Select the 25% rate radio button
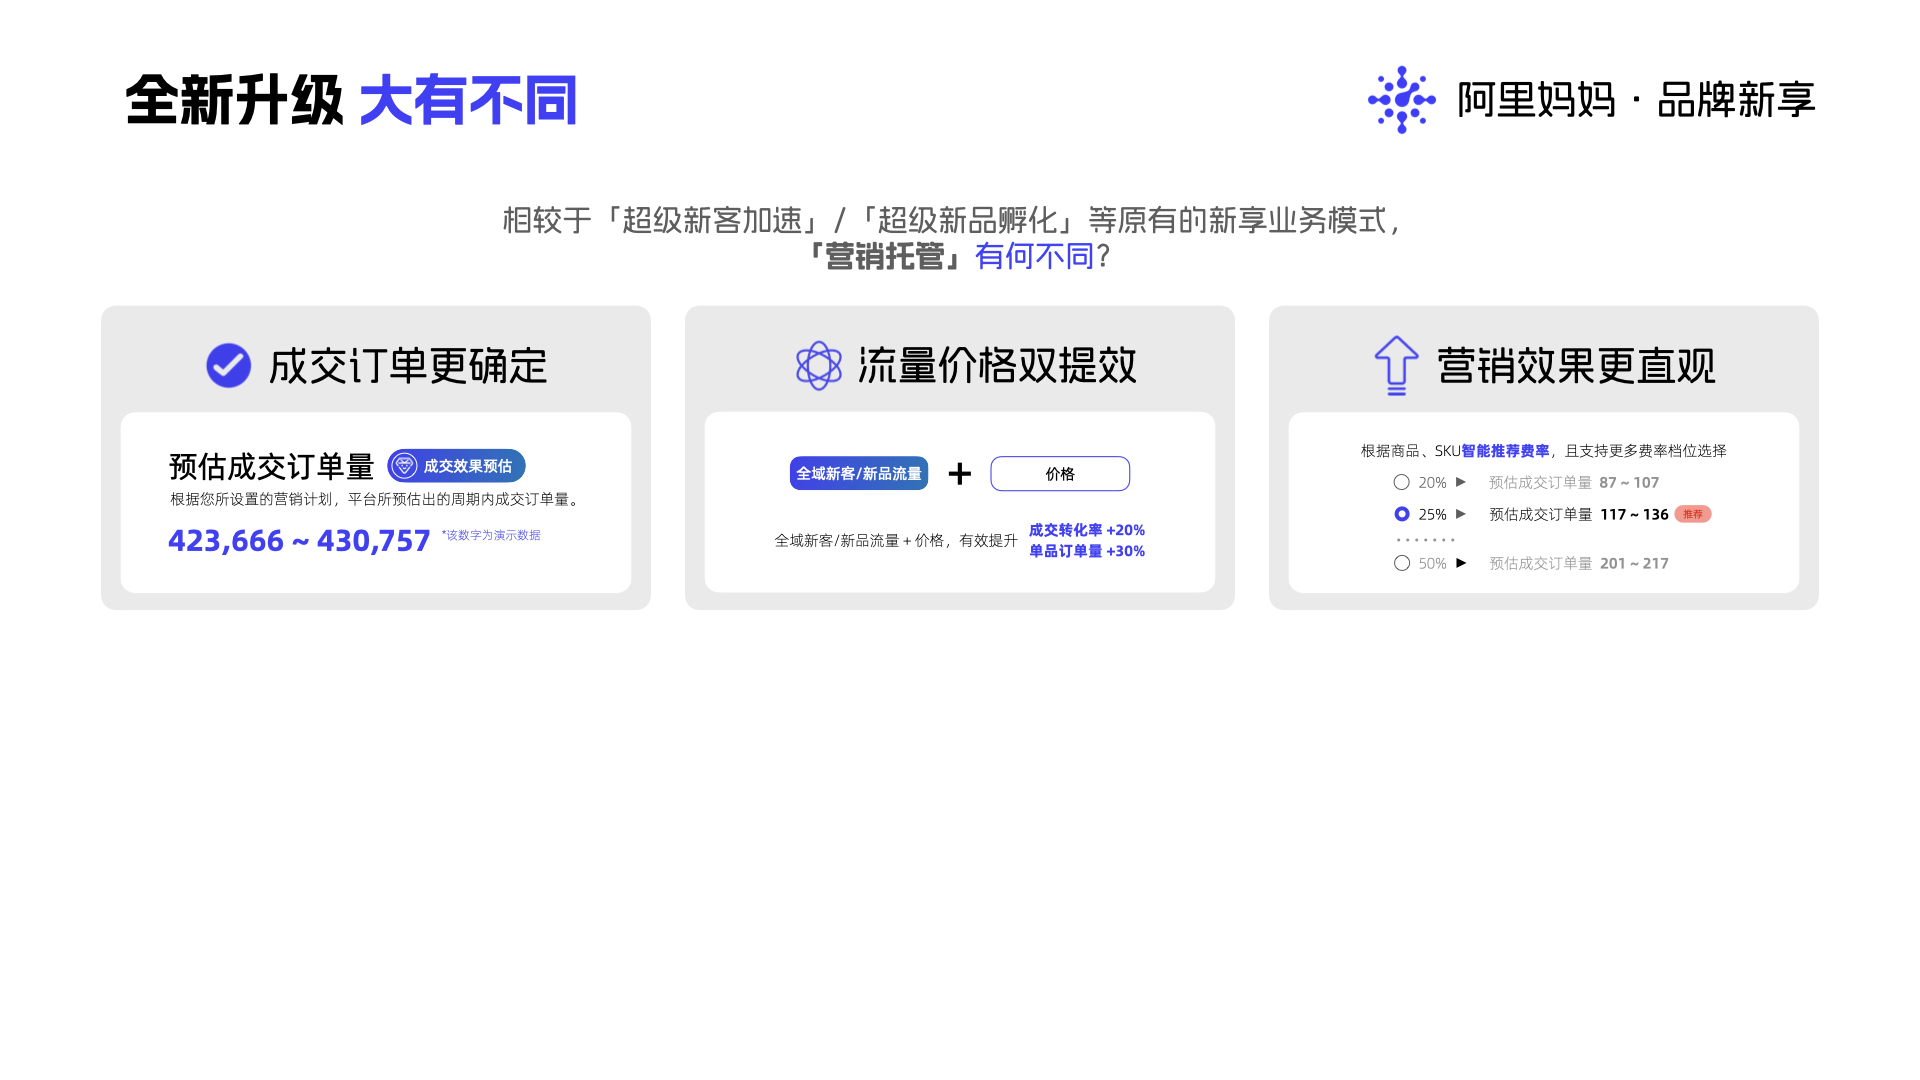This screenshot has width=1920, height=1080. click(1401, 514)
